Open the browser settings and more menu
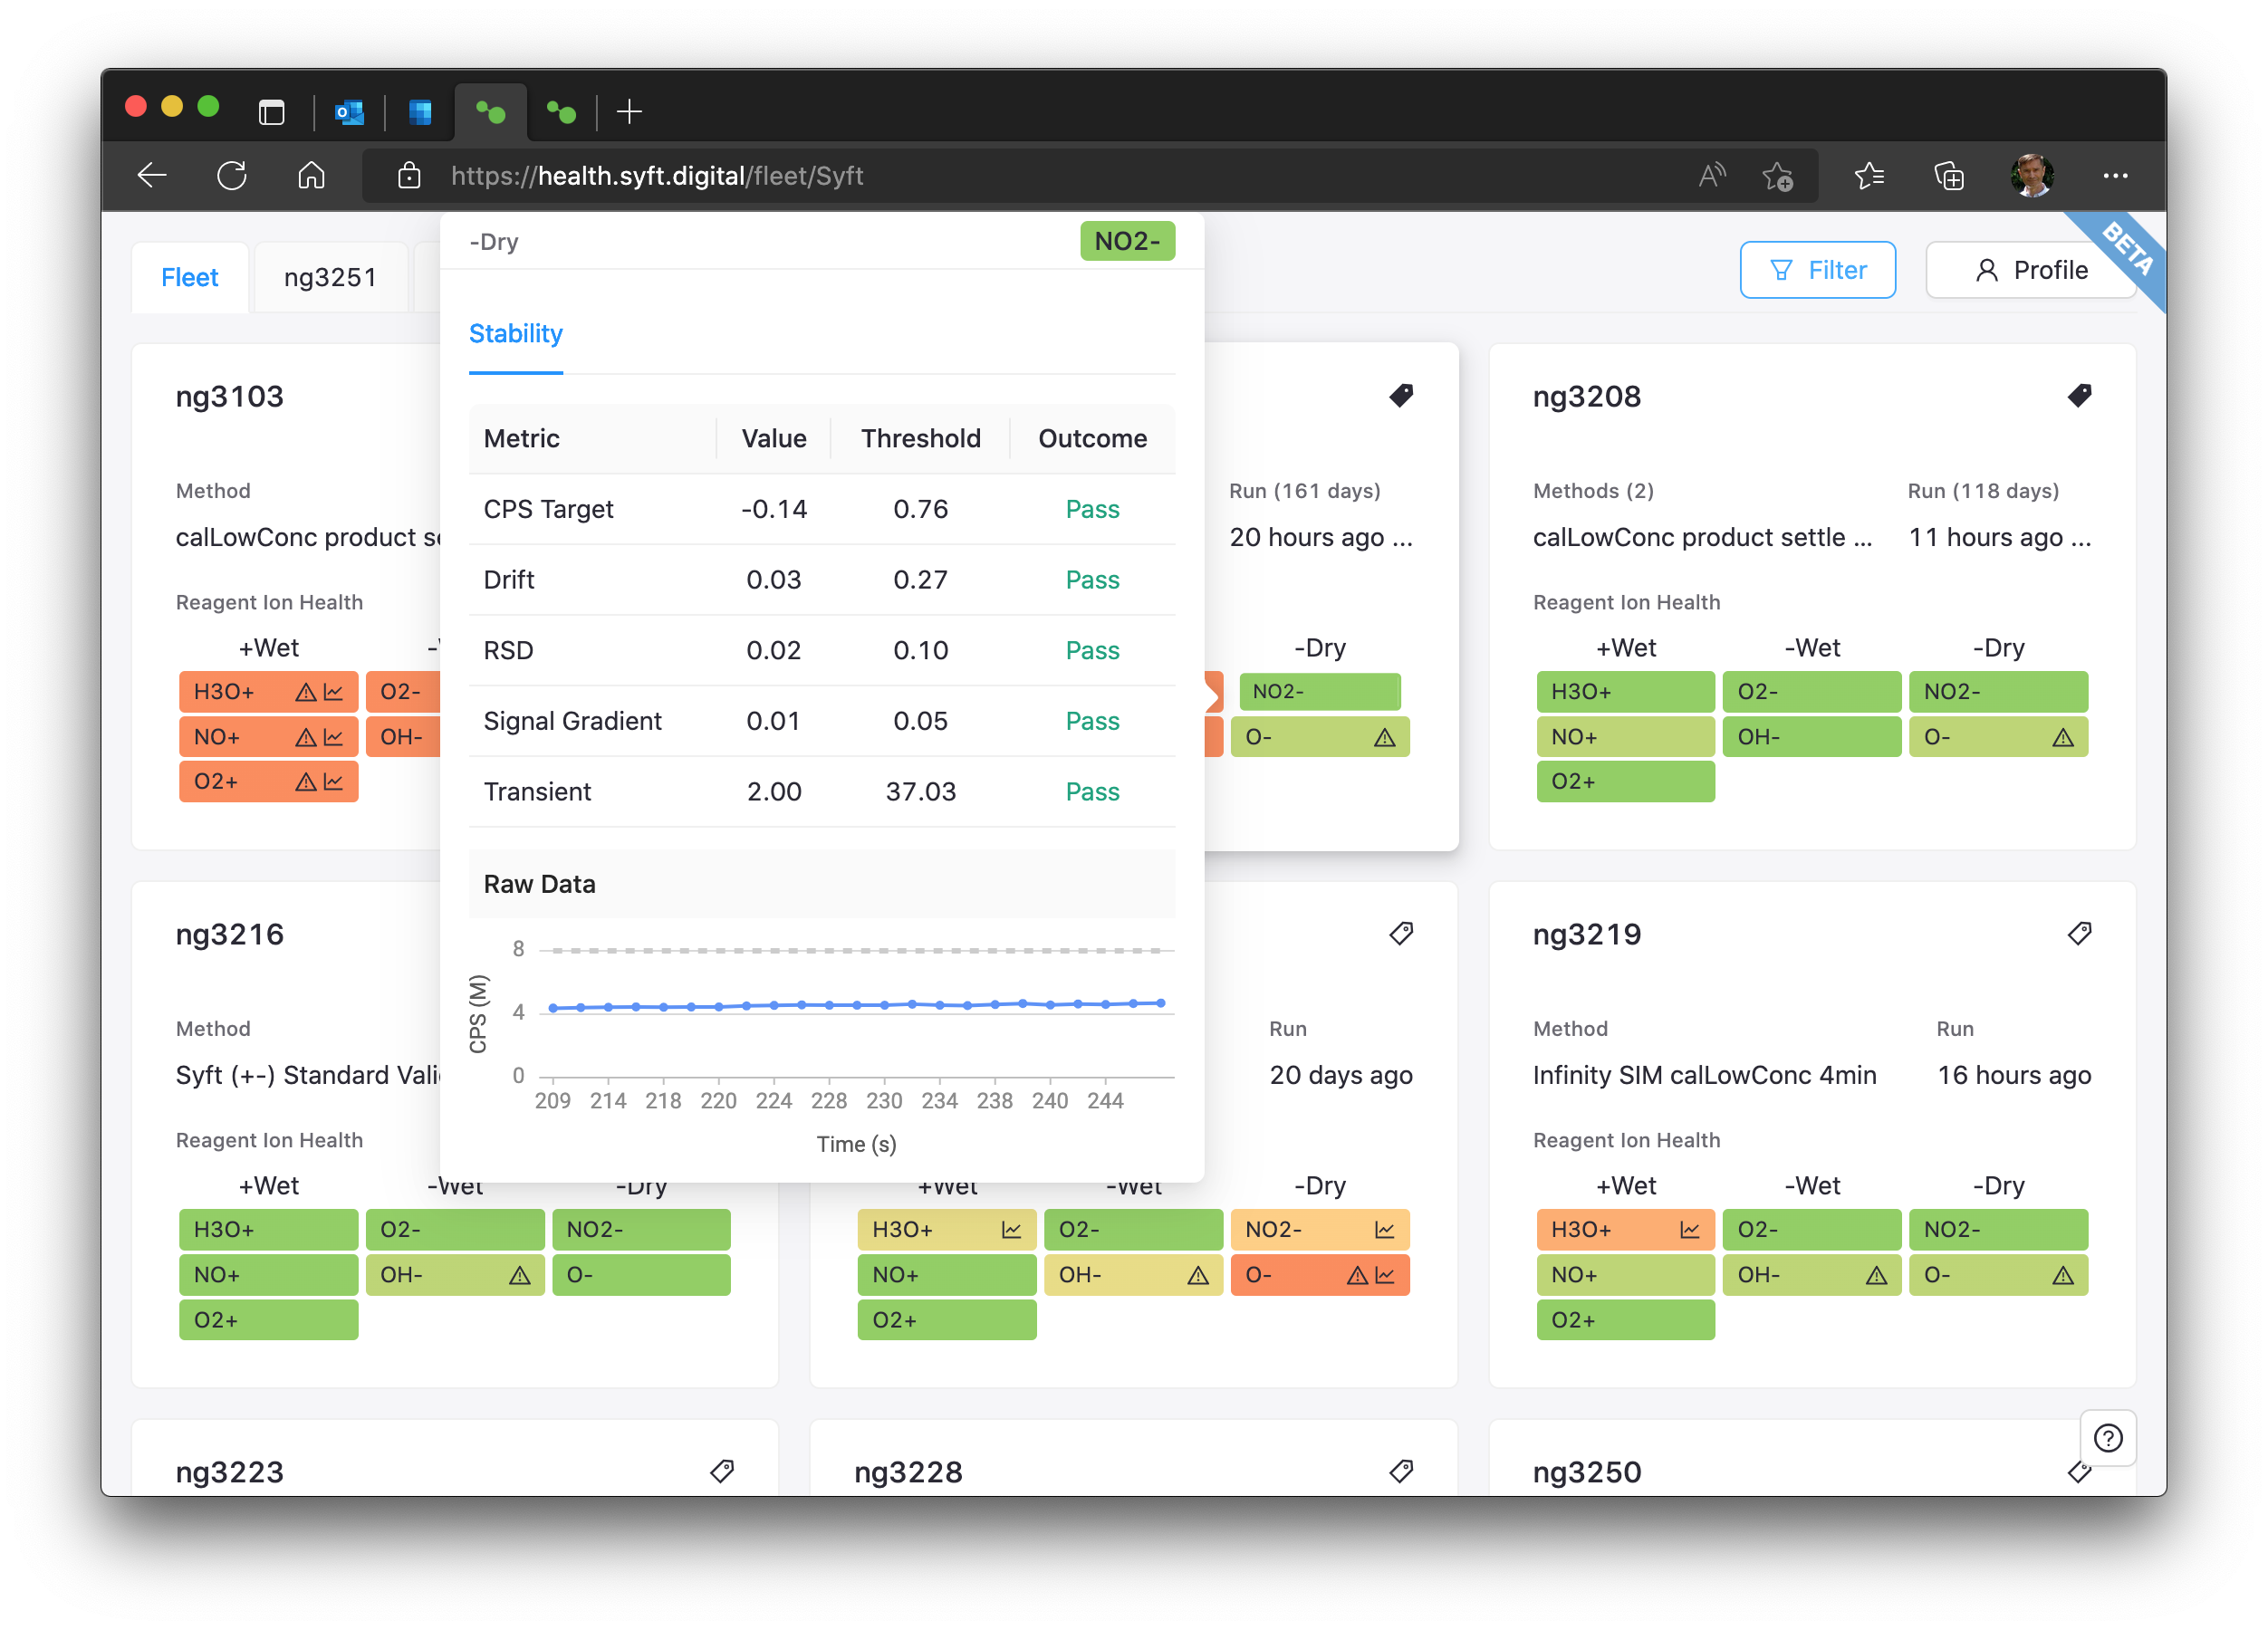 click(x=2115, y=176)
